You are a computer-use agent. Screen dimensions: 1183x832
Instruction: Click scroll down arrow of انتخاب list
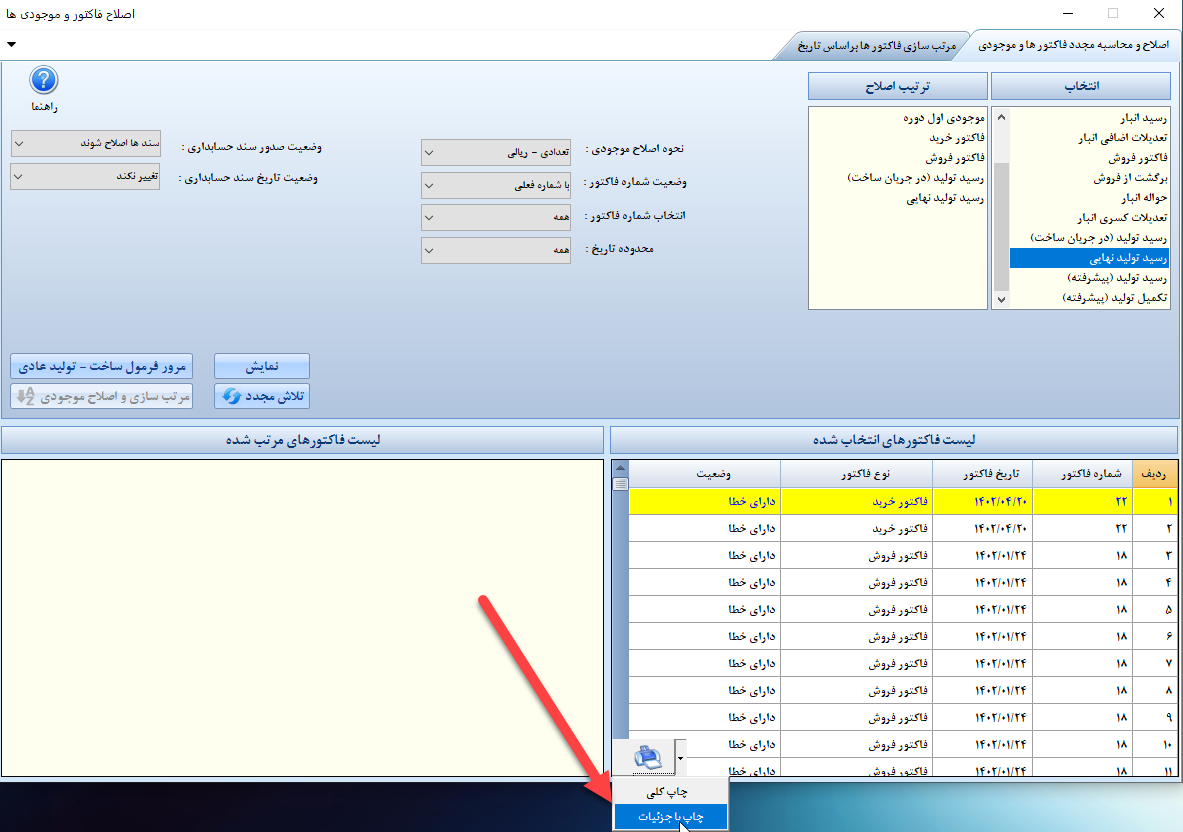pyautogui.click(x=1001, y=299)
